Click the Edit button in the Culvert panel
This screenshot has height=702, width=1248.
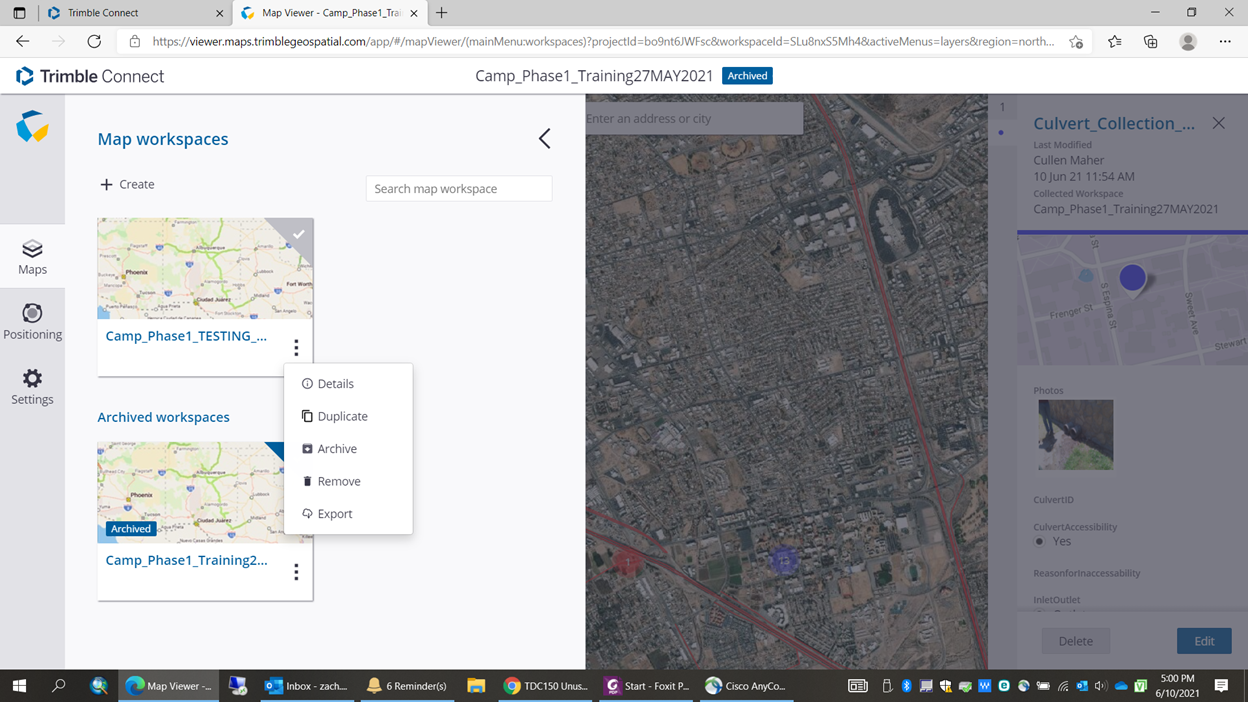coord(1204,640)
